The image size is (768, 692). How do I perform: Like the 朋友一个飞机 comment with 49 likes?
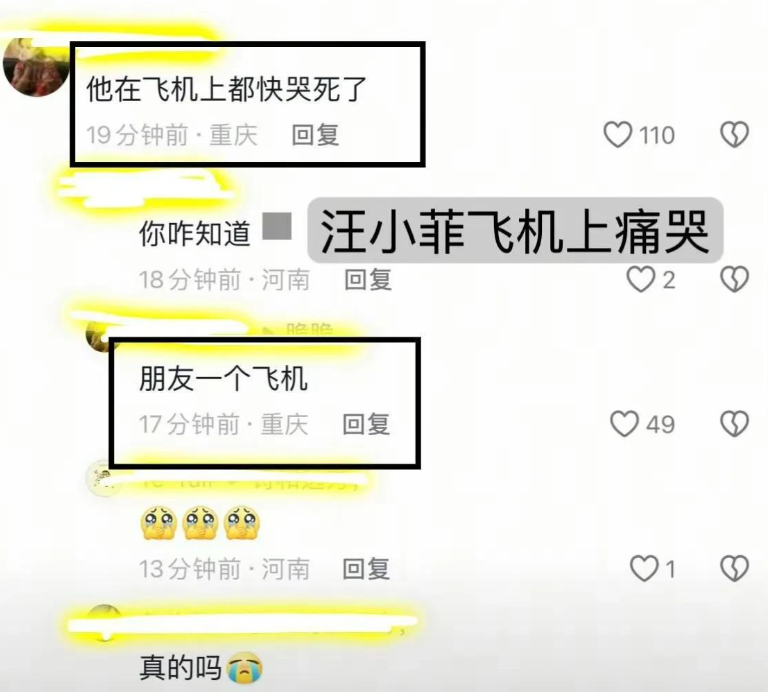624,424
